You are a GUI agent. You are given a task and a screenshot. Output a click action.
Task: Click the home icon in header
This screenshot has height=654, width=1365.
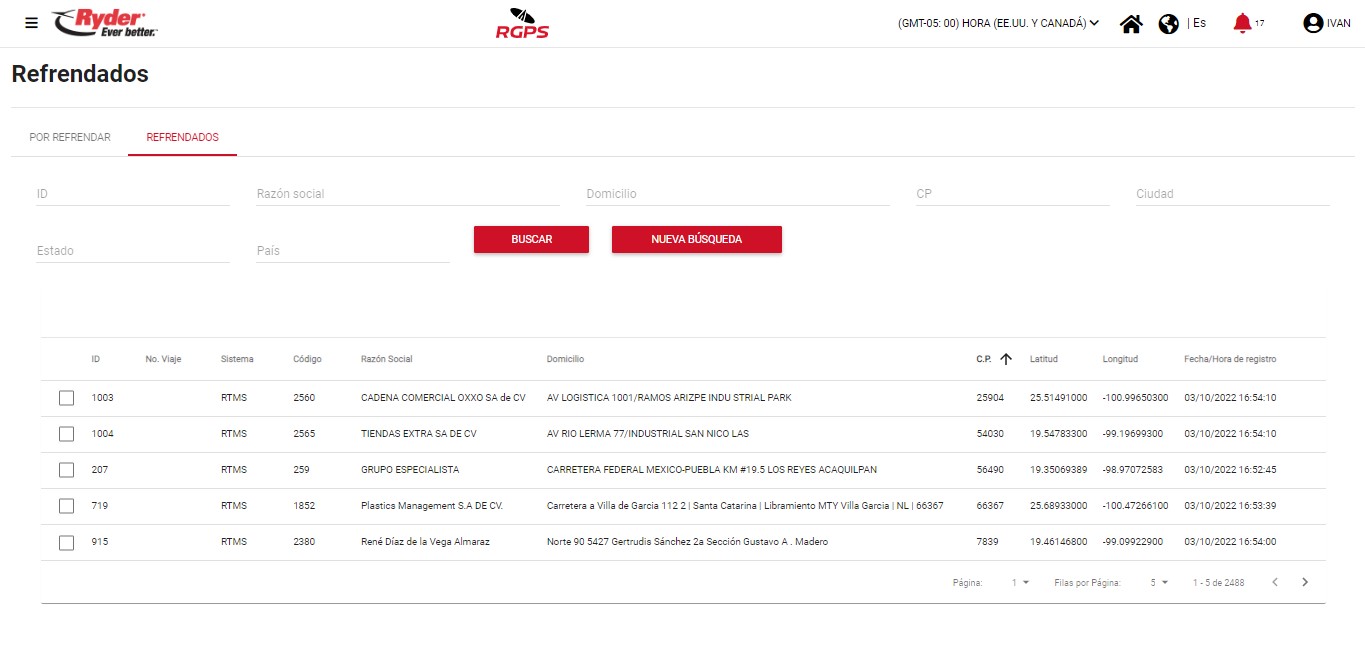point(1131,24)
